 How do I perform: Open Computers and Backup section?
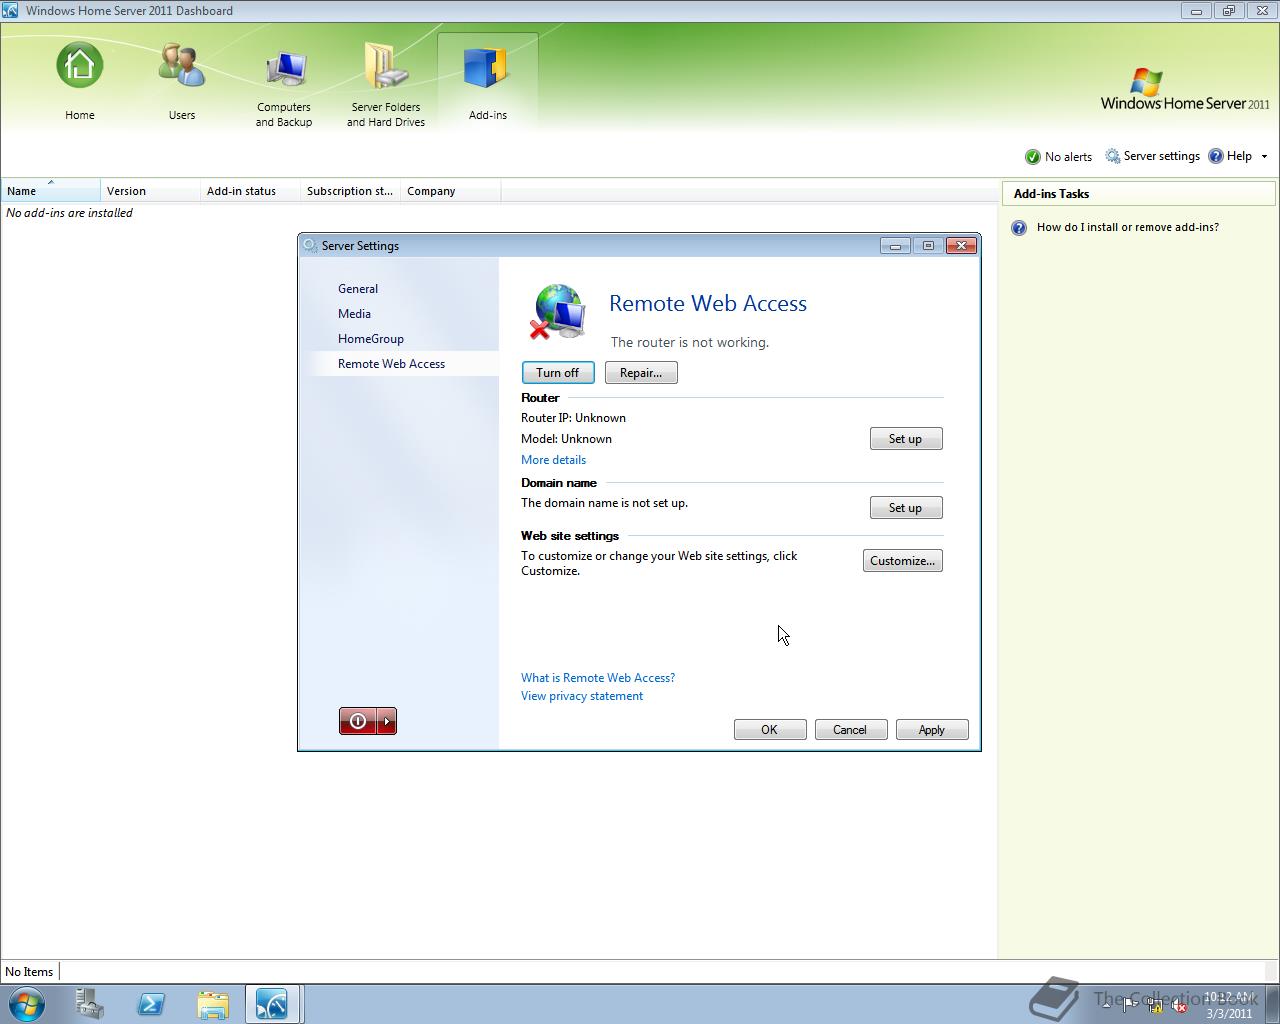[x=284, y=86]
